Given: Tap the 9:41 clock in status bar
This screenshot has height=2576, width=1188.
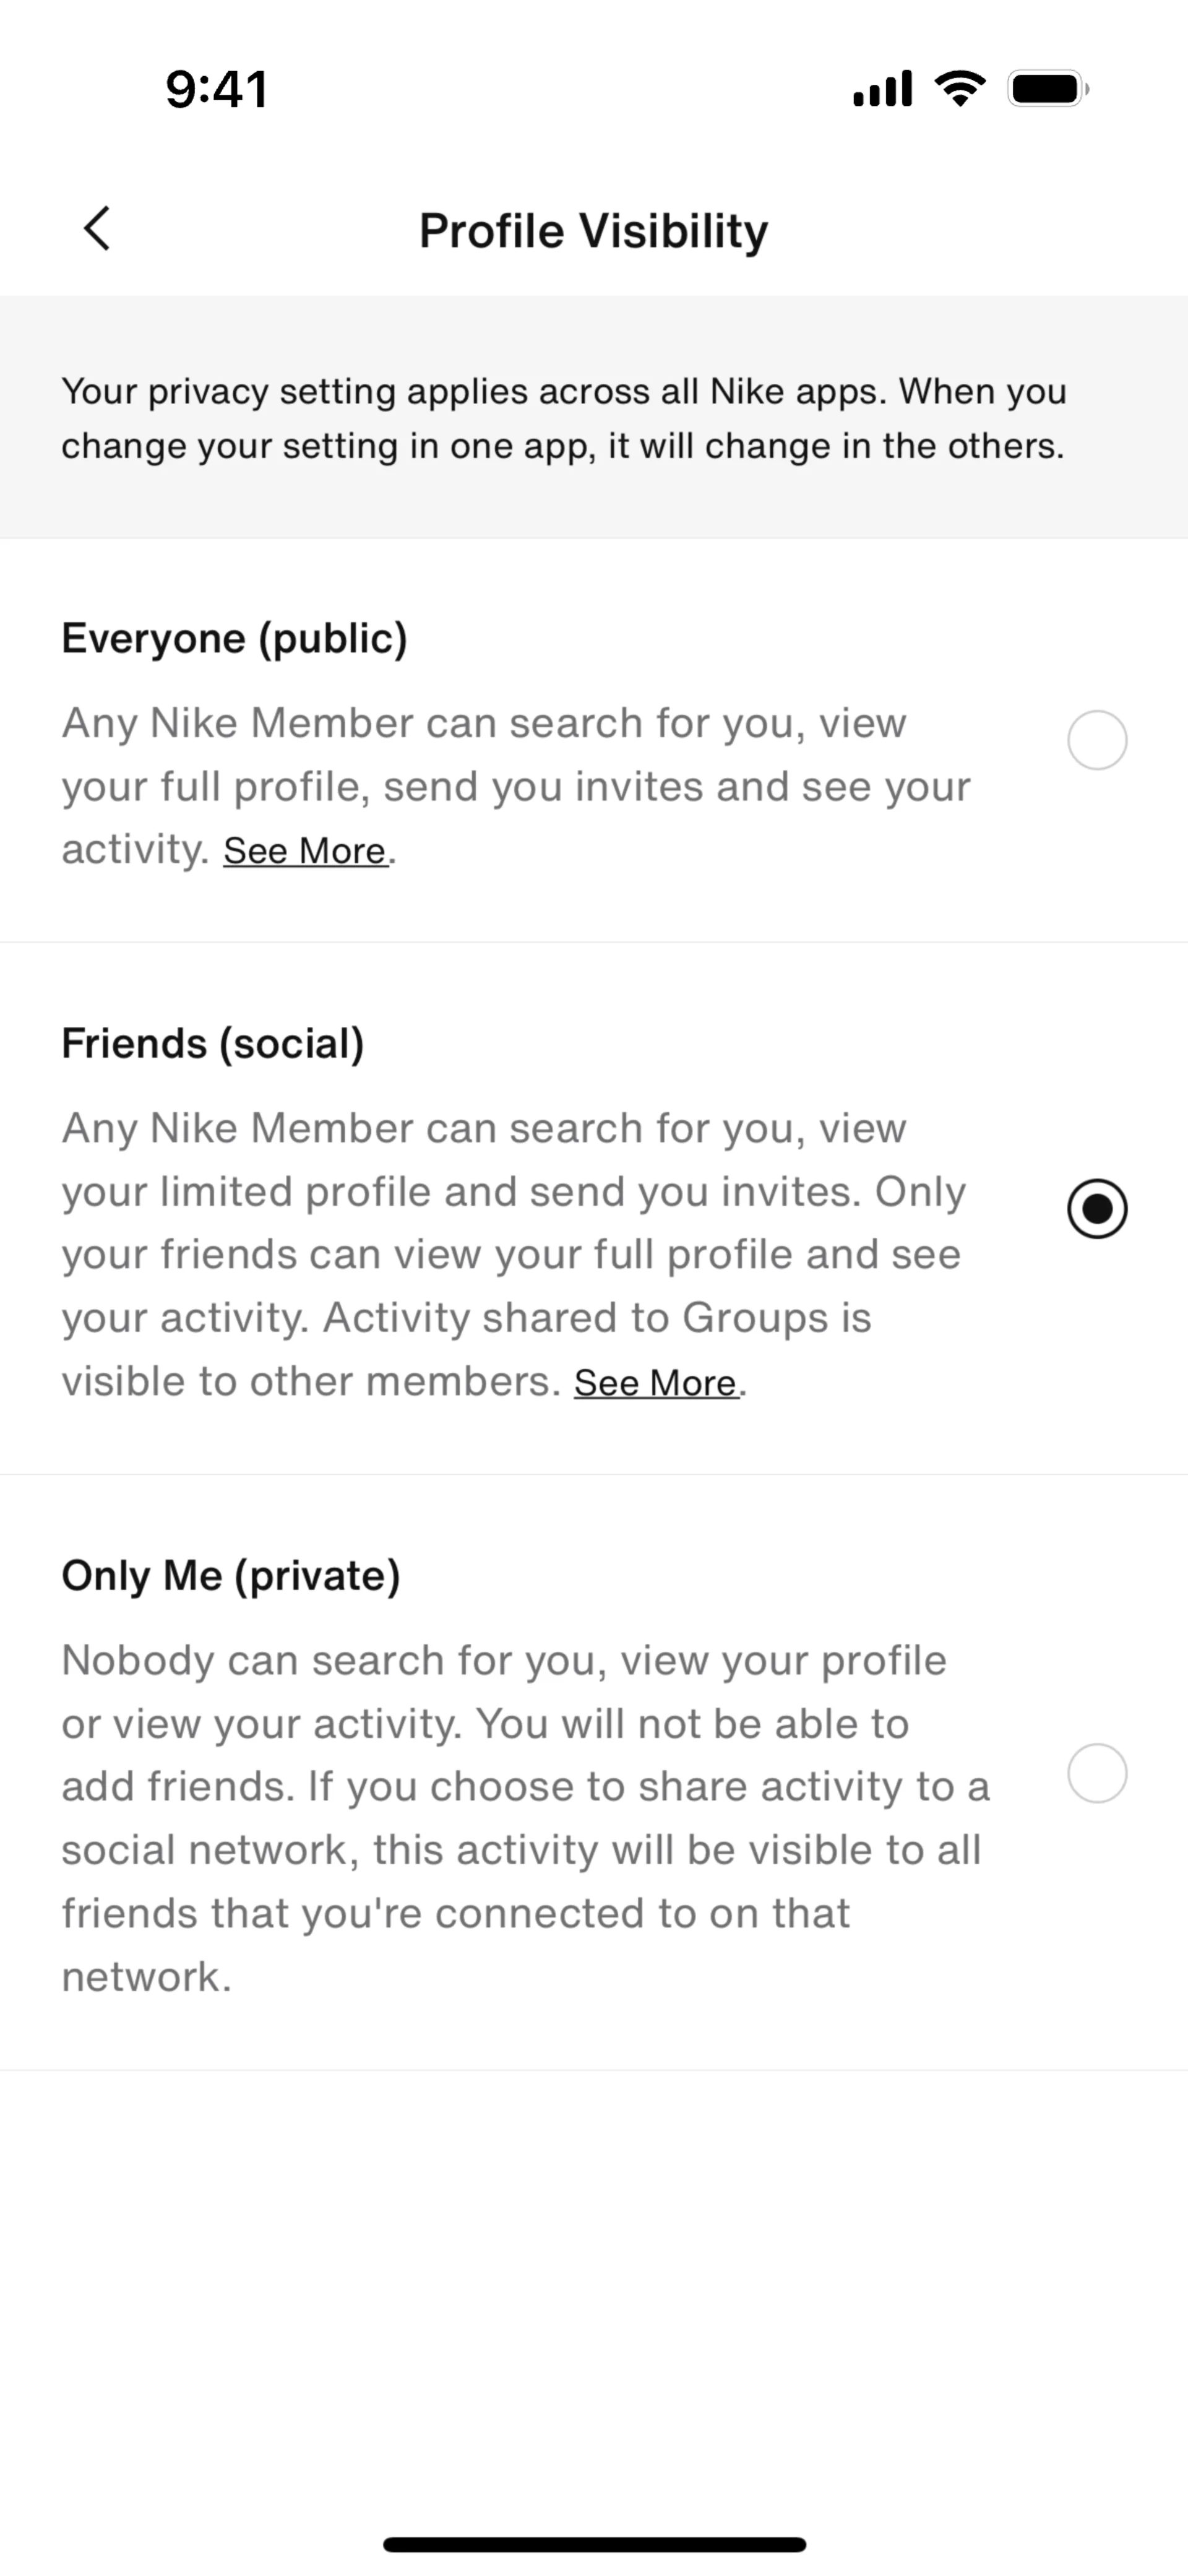Looking at the screenshot, I should [217, 89].
